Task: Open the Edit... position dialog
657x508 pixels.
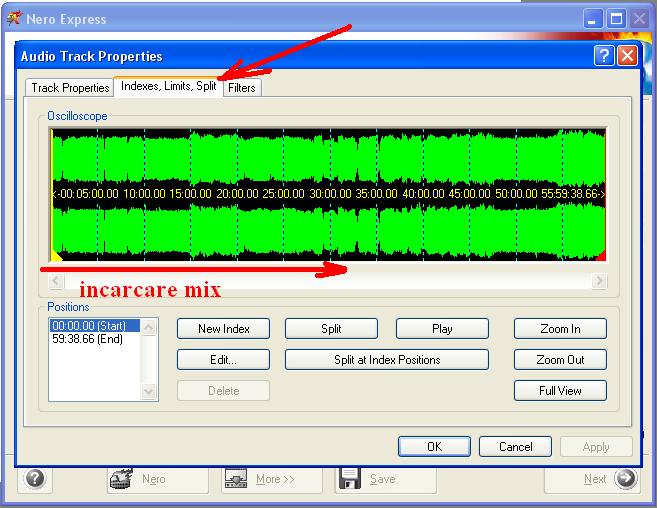Action: pyautogui.click(x=223, y=360)
